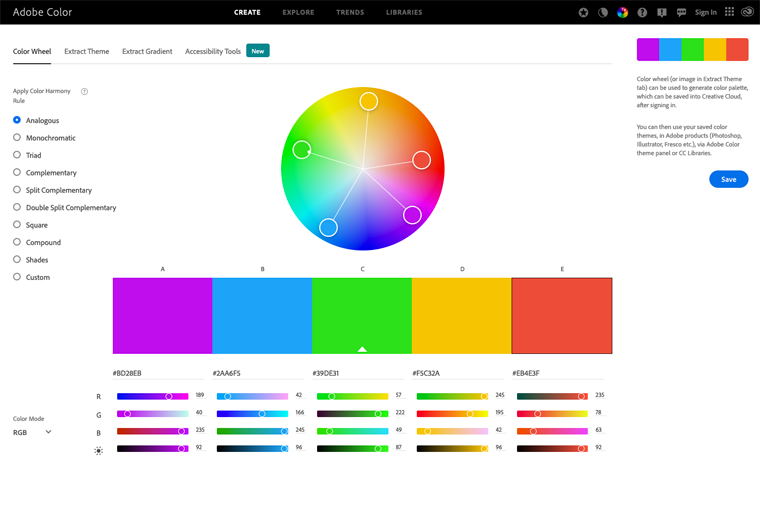Click the star icon in the header
This screenshot has height=520, width=760.
583,13
